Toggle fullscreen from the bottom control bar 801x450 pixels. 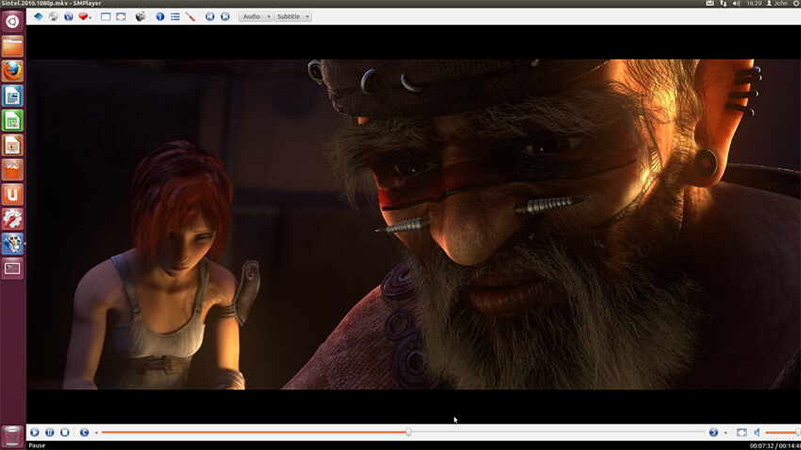click(x=742, y=433)
